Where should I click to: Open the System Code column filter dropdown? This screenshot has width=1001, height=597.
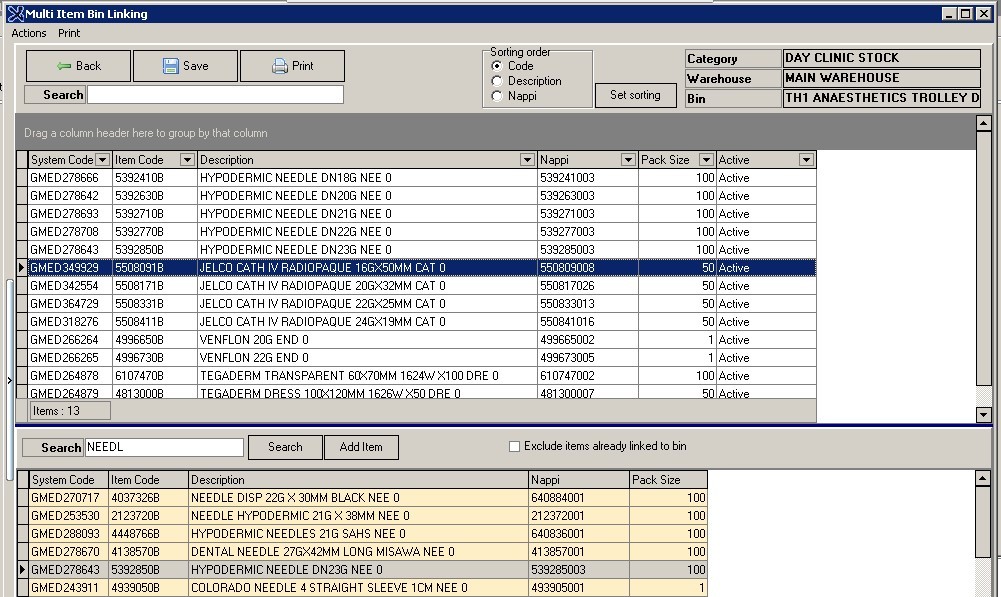click(x=102, y=160)
